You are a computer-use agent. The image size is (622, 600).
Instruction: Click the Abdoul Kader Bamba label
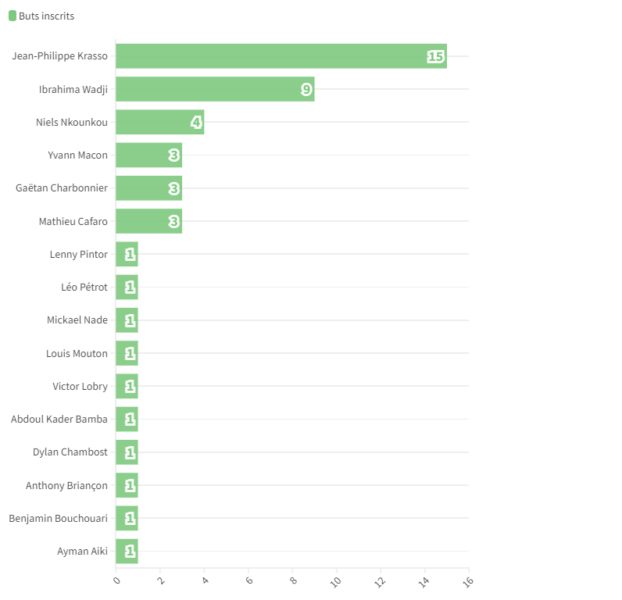point(59,419)
